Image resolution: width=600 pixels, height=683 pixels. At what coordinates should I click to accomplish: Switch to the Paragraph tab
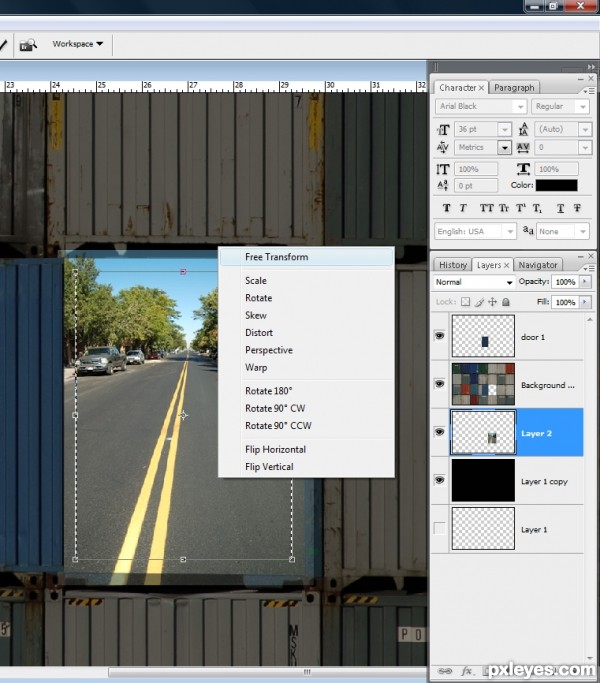coord(514,88)
